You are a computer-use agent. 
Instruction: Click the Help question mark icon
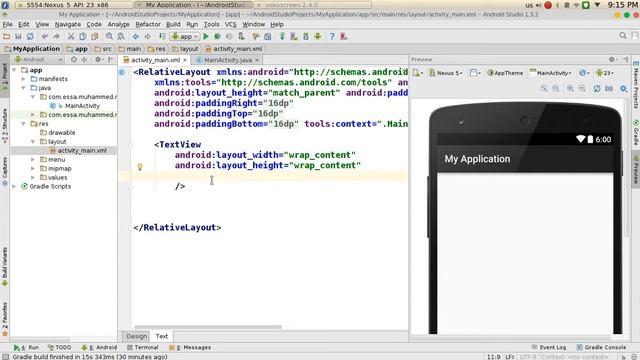(x=332, y=36)
